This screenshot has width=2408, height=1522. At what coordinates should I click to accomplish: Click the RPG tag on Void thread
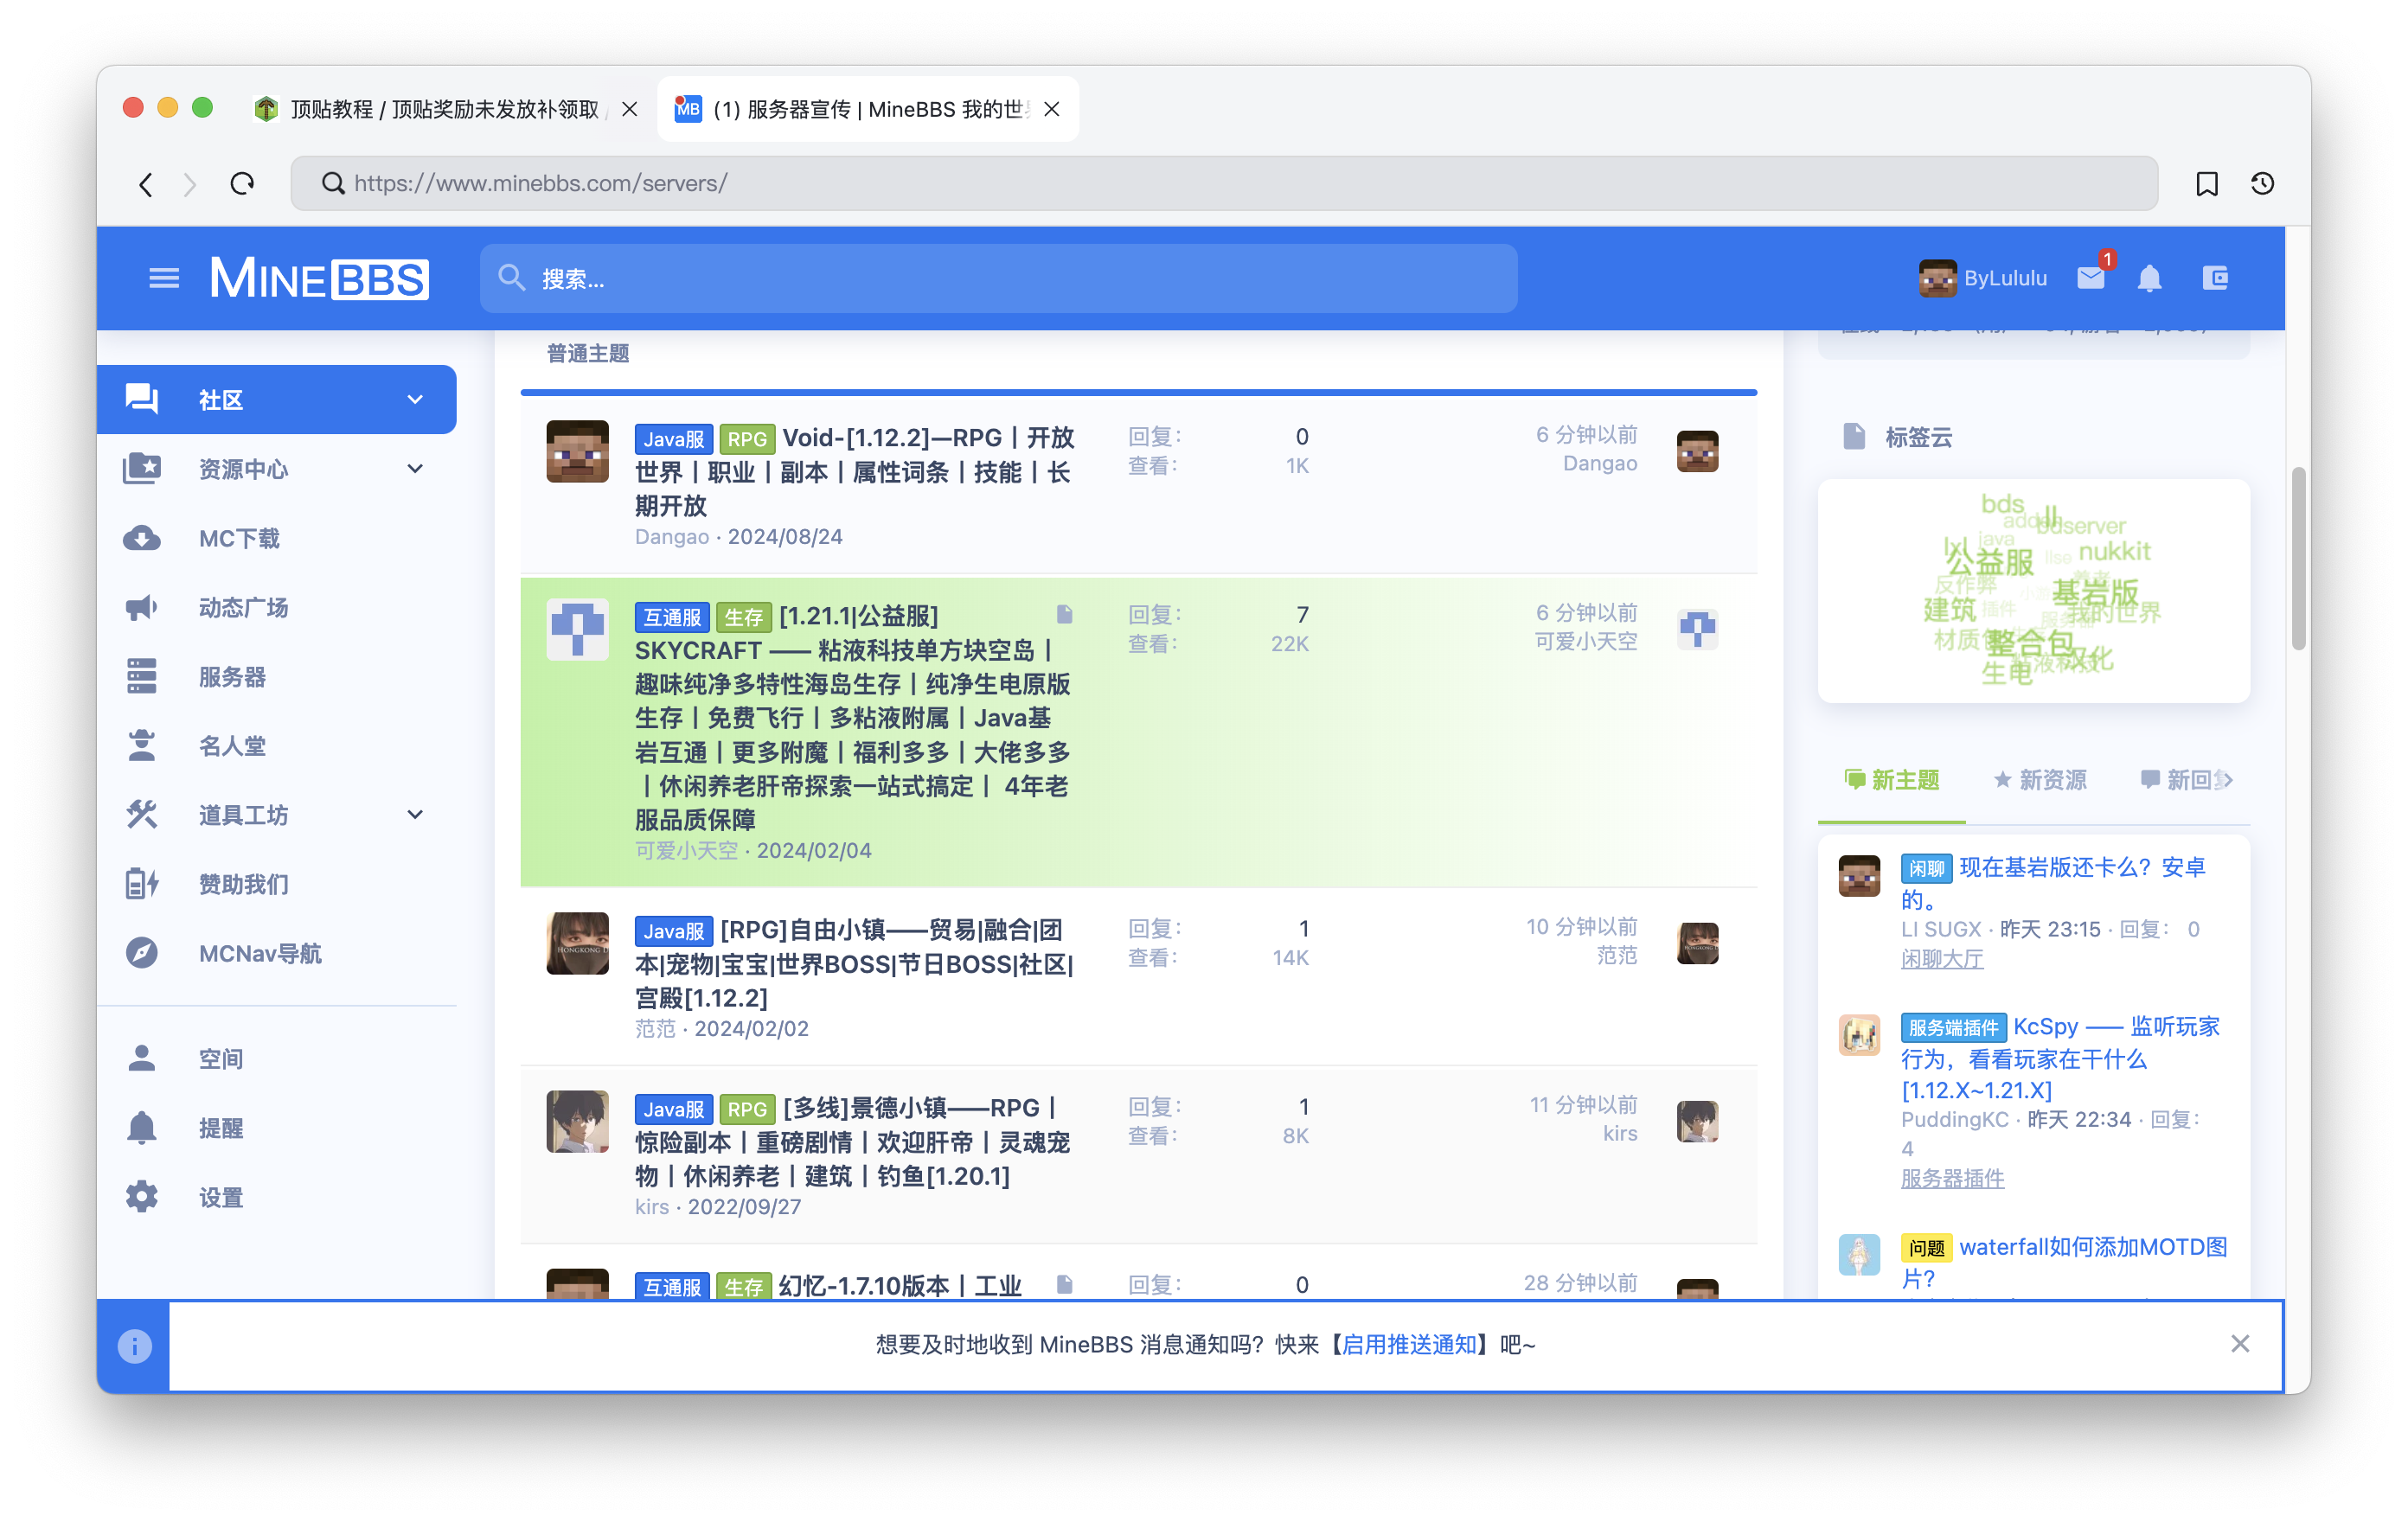point(747,439)
